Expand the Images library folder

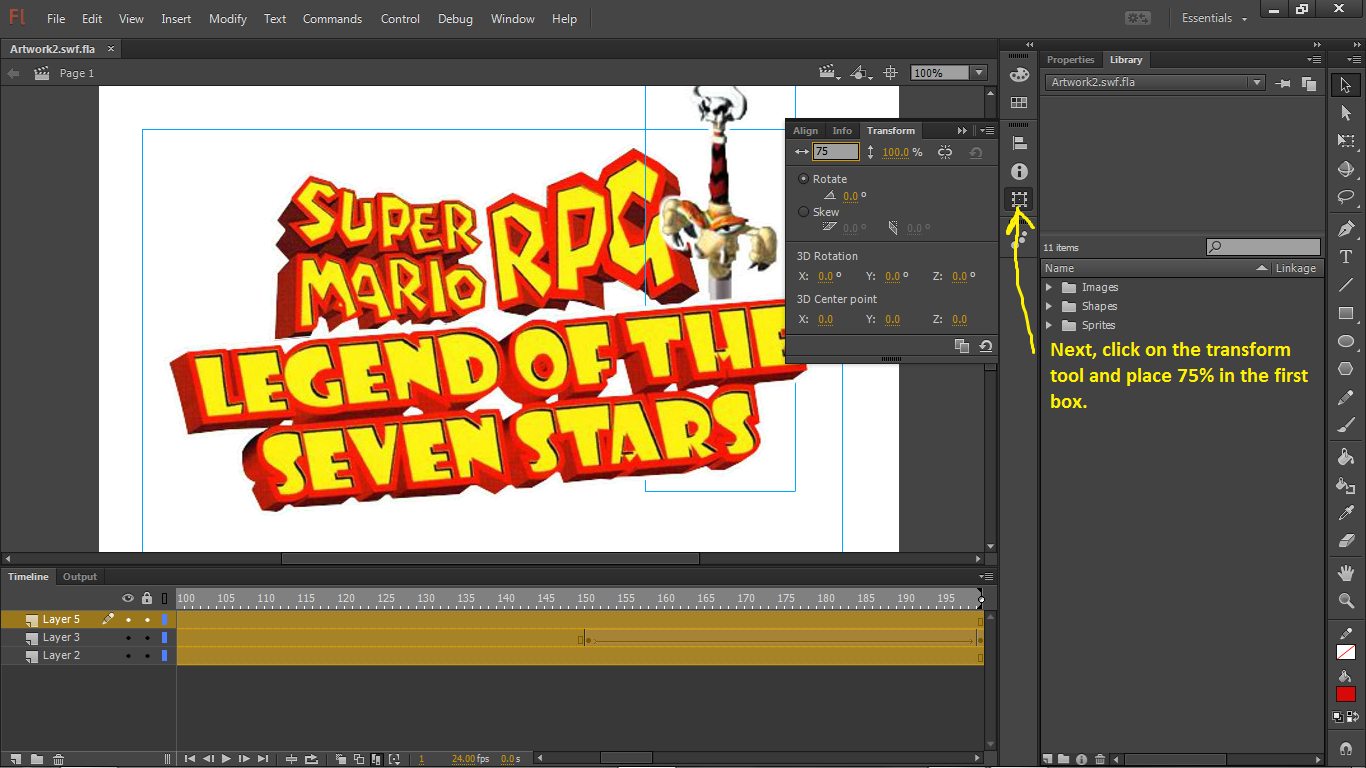1049,287
